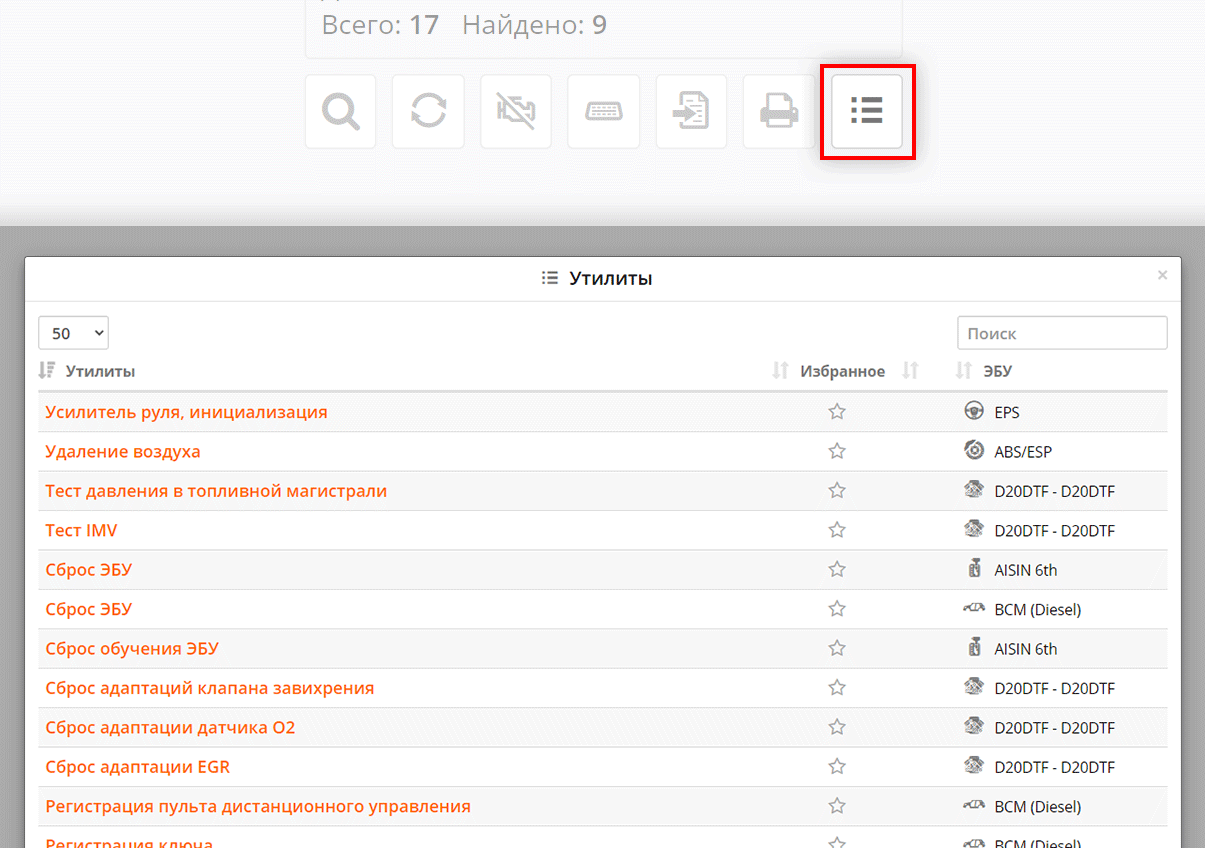Sort table by ЭБУ column header
The height and width of the screenshot is (848, 1205).
pyautogui.click(x=997, y=371)
